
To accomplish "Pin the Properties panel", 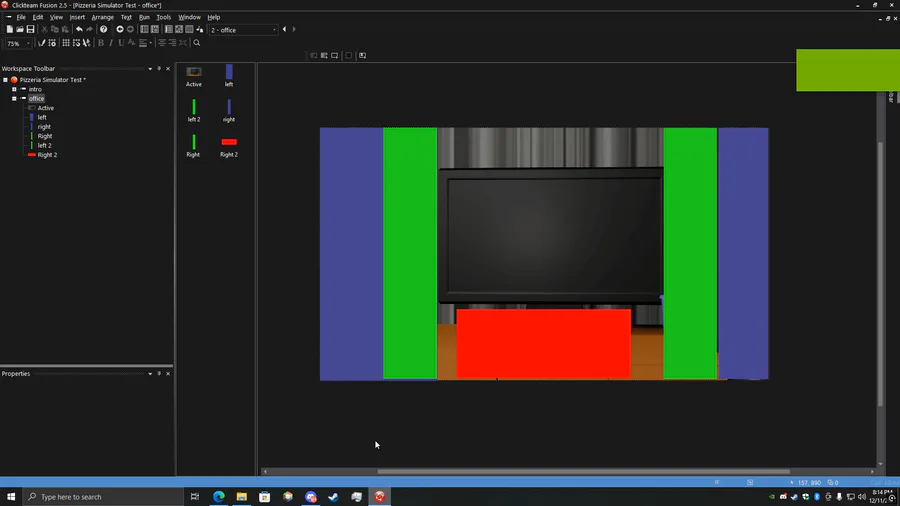I will click(159, 373).
